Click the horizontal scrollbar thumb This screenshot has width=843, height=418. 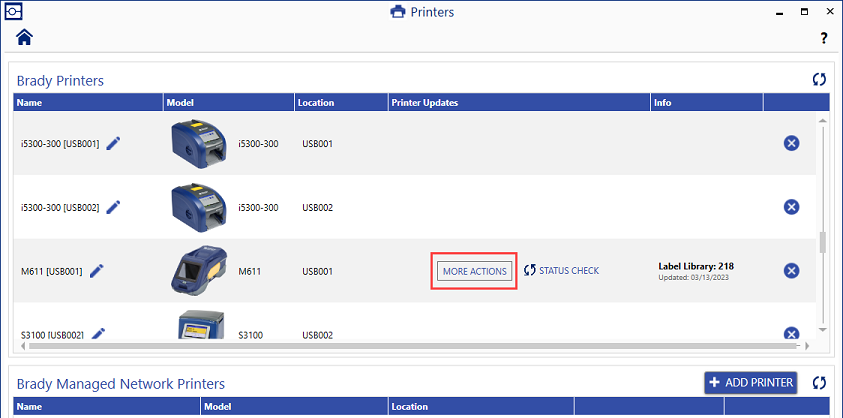coord(415,346)
